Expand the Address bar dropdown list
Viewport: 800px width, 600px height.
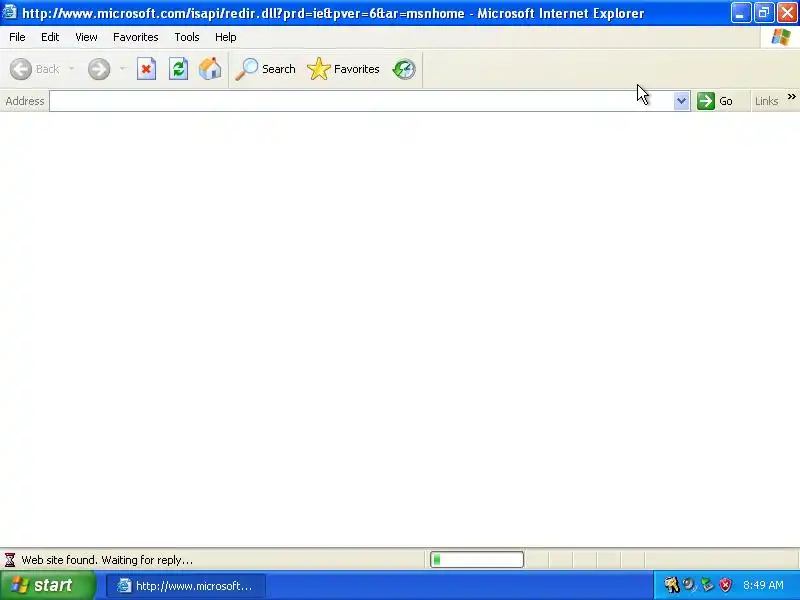tap(681, 101)
